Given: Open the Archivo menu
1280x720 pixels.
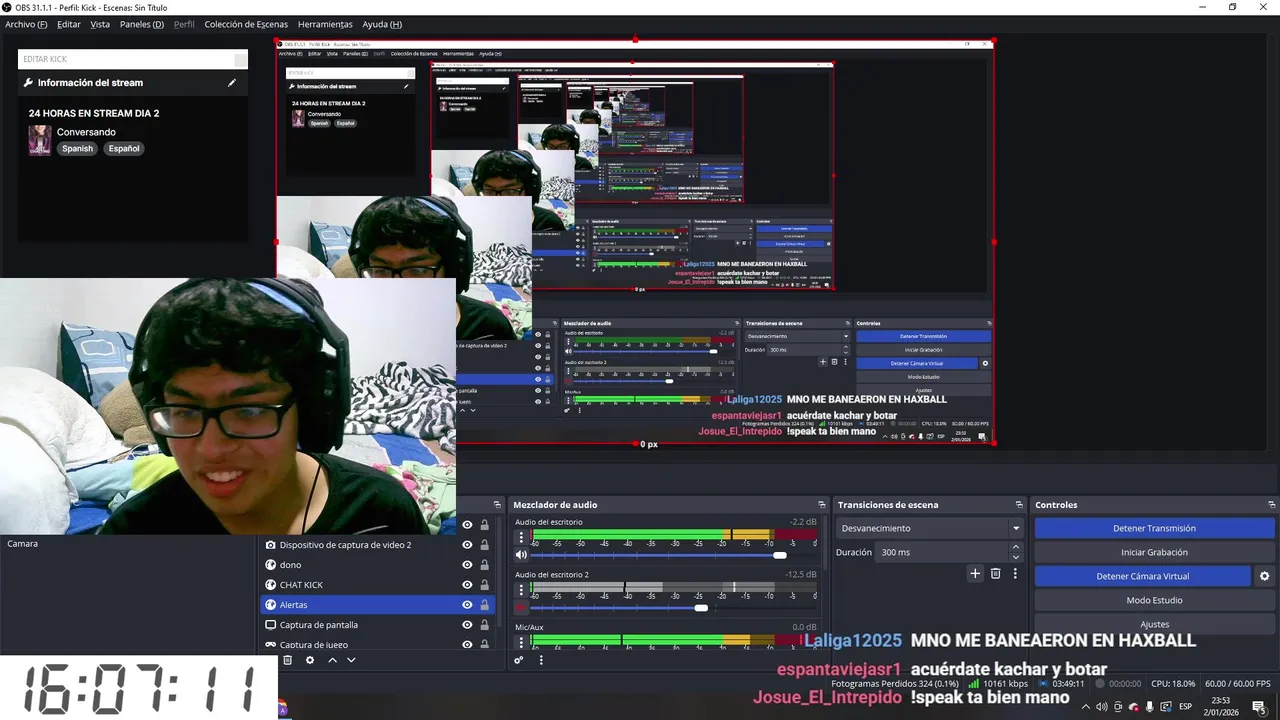Looking at the screenshot, I should 26,24.
